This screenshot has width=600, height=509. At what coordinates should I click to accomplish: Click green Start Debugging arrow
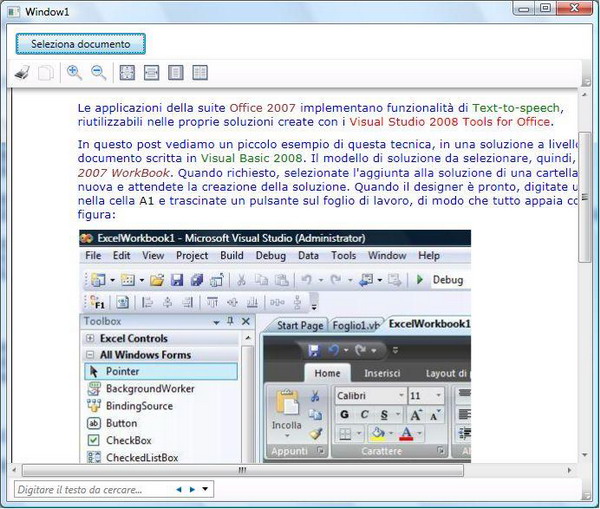[x=419, y=279]
